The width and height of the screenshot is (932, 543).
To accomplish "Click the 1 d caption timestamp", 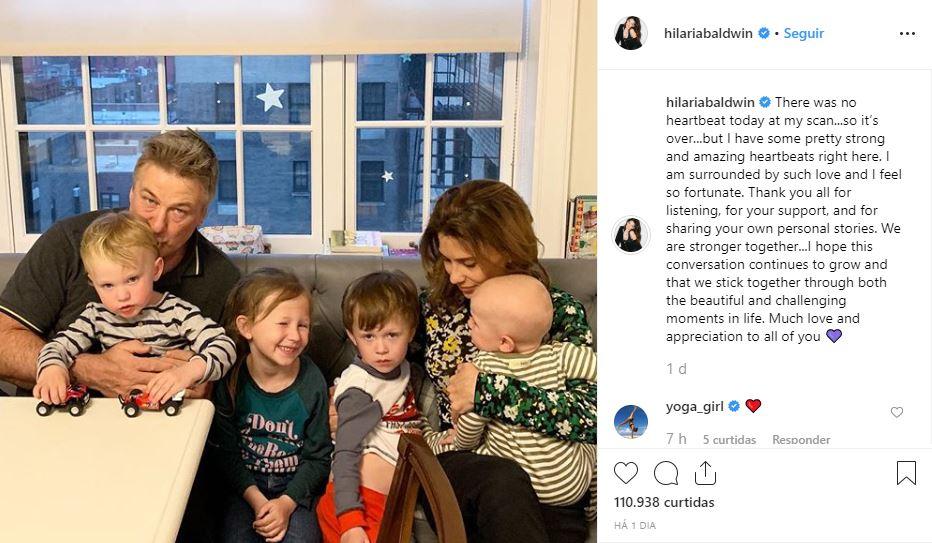I will [x=676, y=369].
